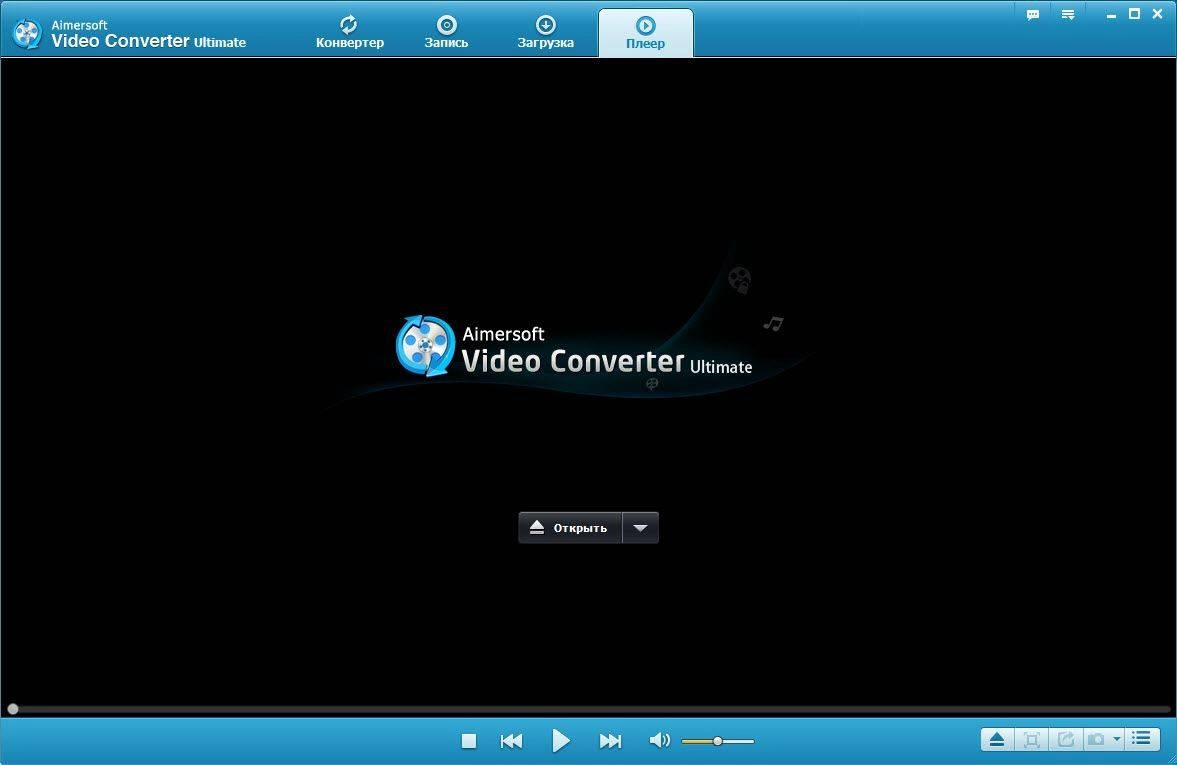Image resolution: width=1177 pixels, height=765 pixels.
Task: Go to the Загрузка tab
Action: tap(545, 32)
